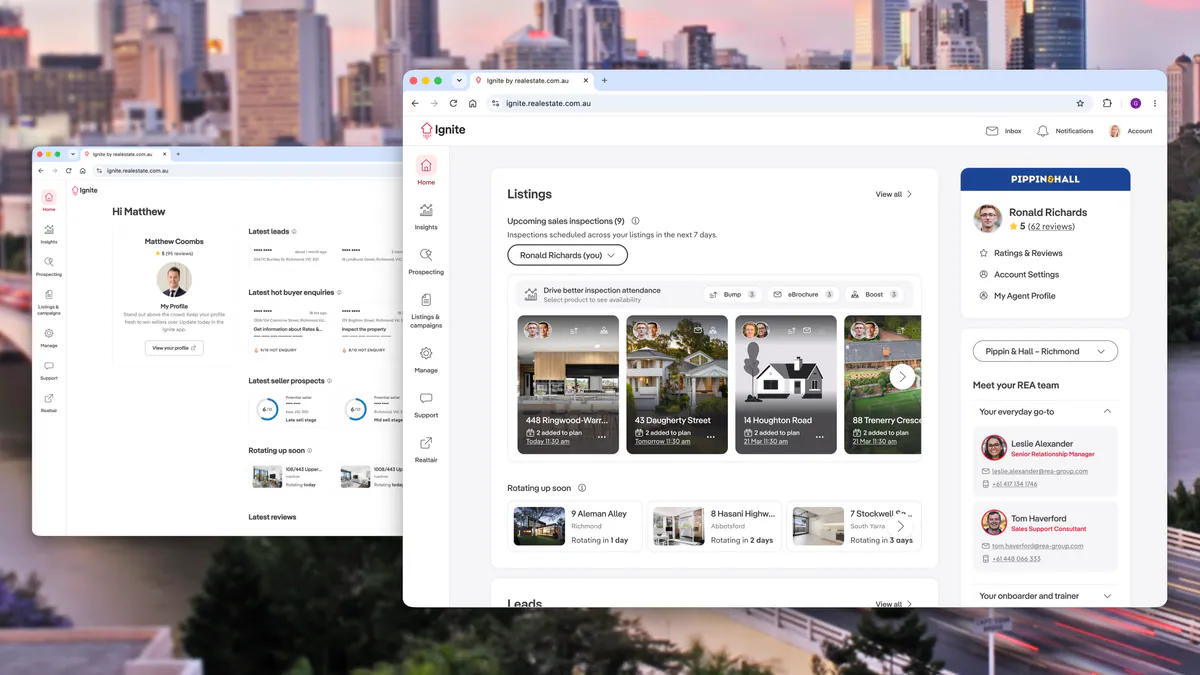Open the Chrome three-dot menu in front window
The image size is (1200, 675).
tap(1155, 103)
